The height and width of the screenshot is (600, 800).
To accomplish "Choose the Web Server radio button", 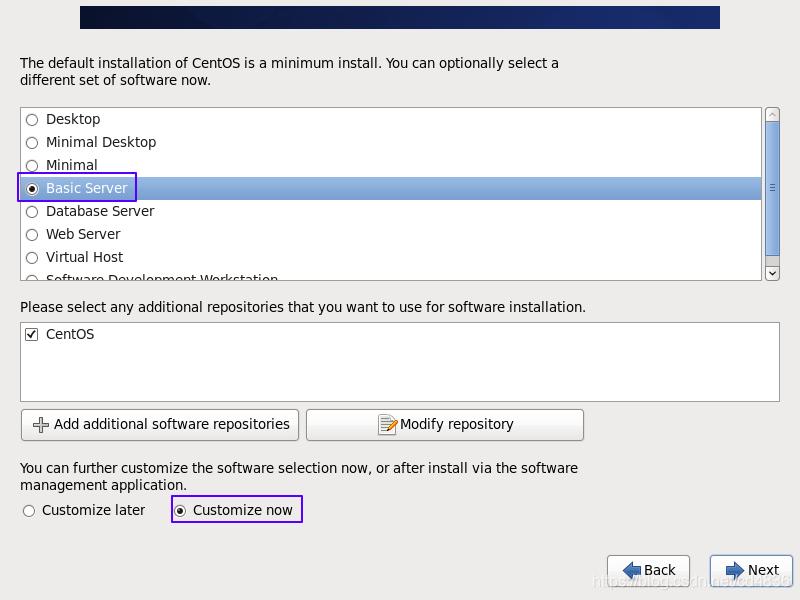I will tap(32, 235).
